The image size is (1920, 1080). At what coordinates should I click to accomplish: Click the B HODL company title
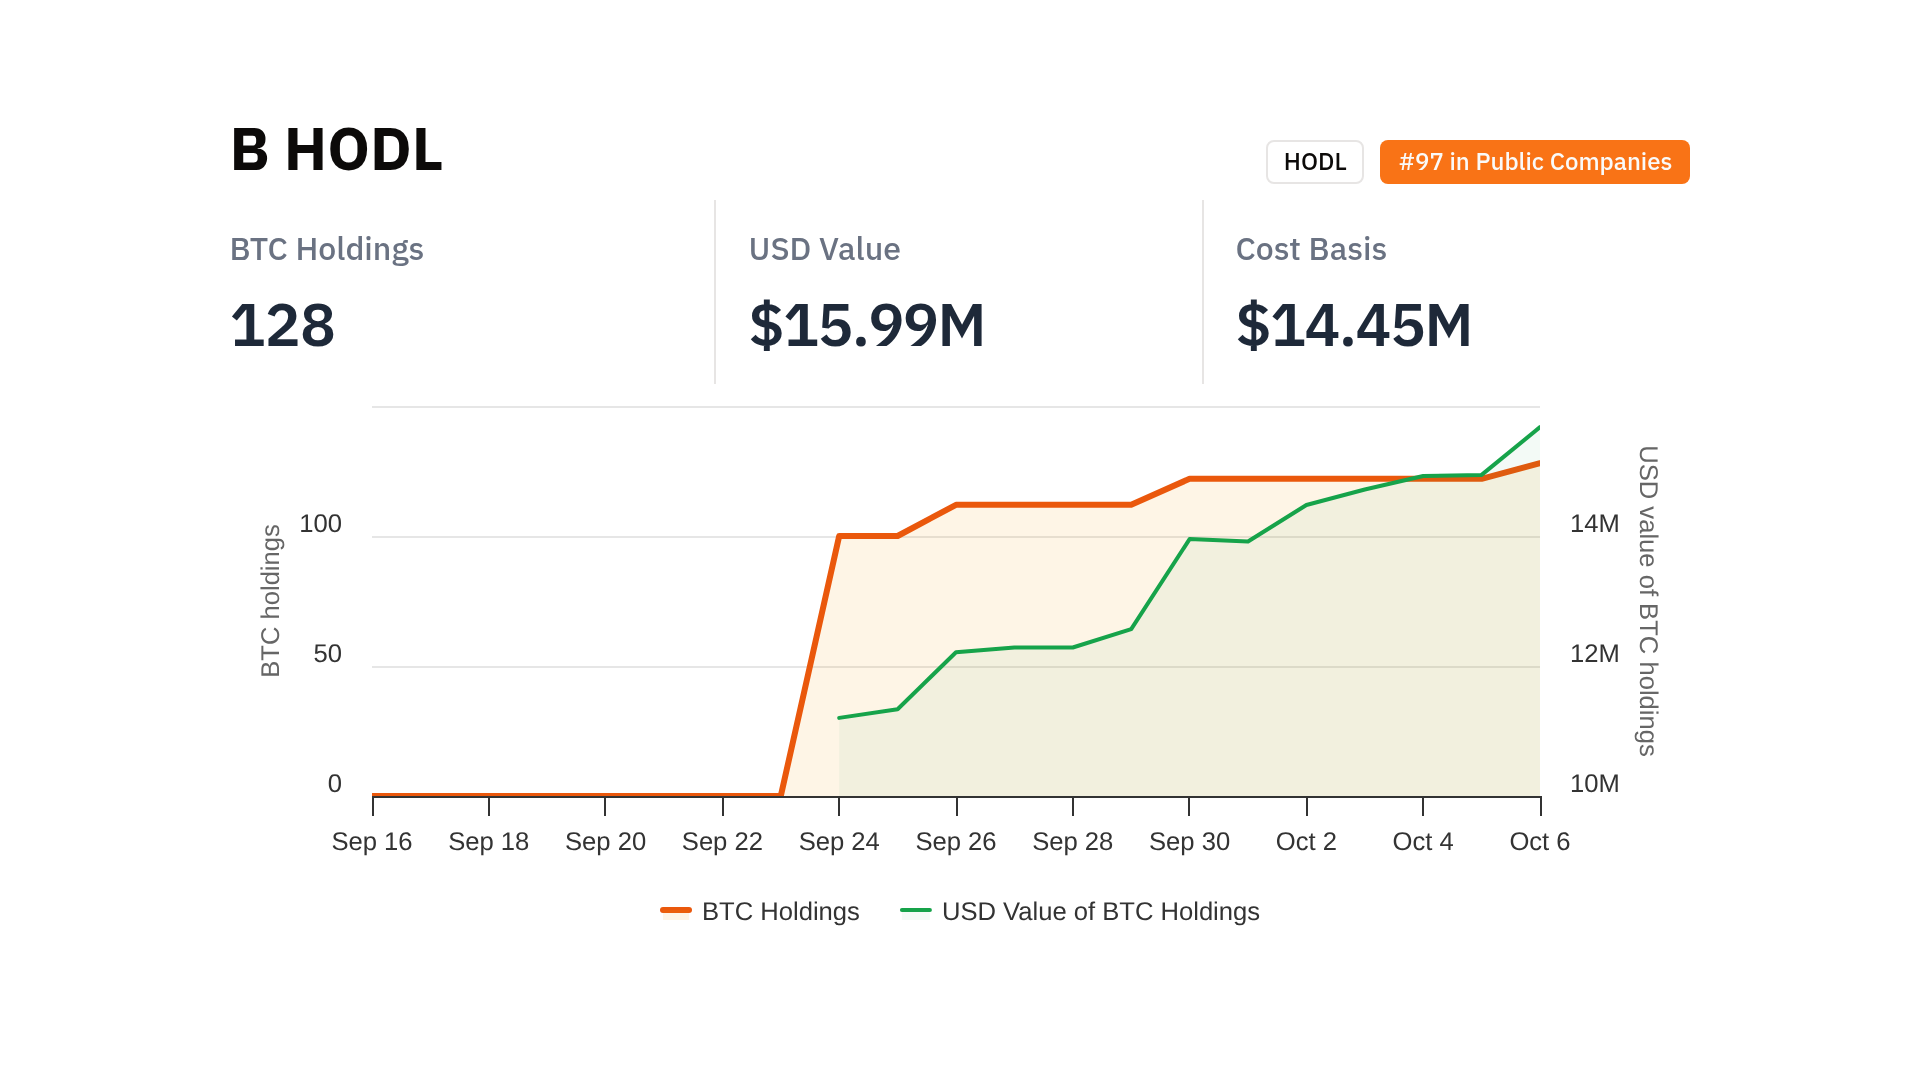[336, 150]
